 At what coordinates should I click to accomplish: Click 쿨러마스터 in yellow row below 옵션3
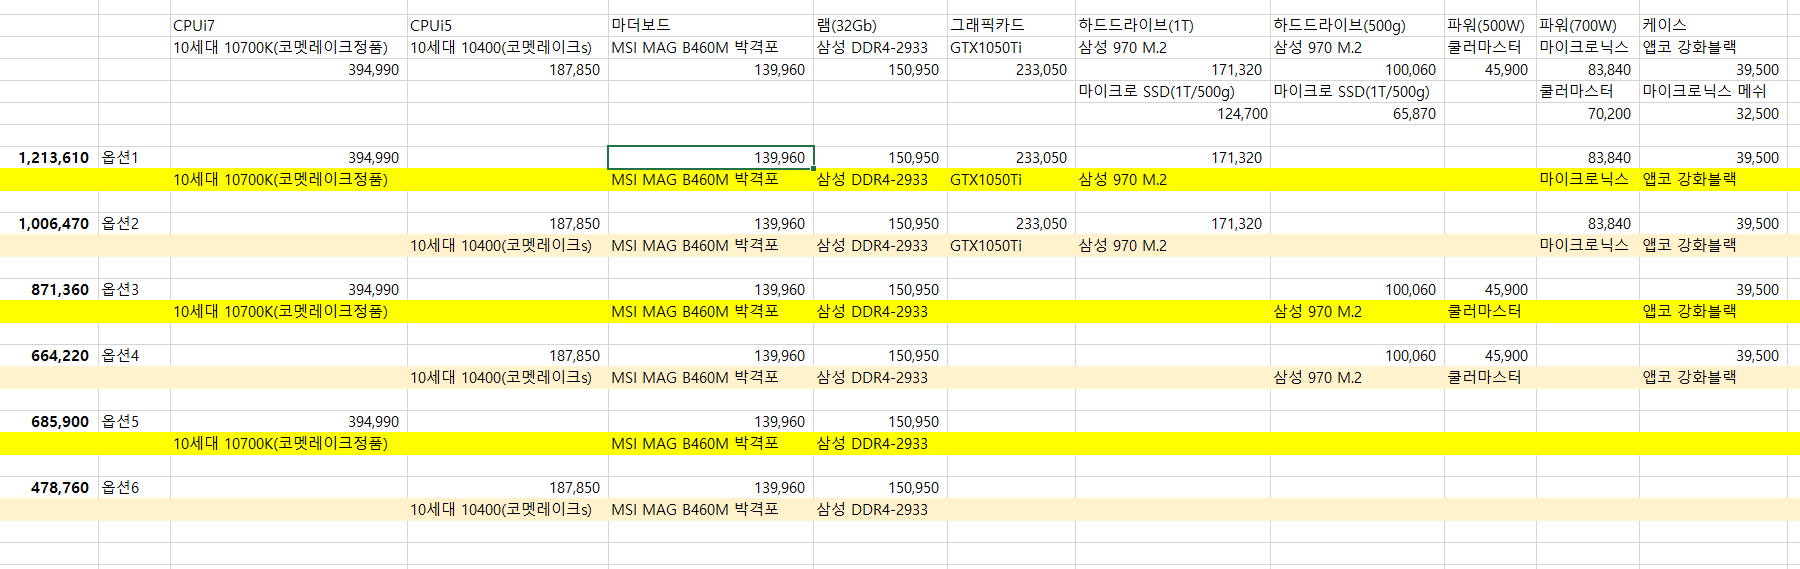pos(1490,311)
